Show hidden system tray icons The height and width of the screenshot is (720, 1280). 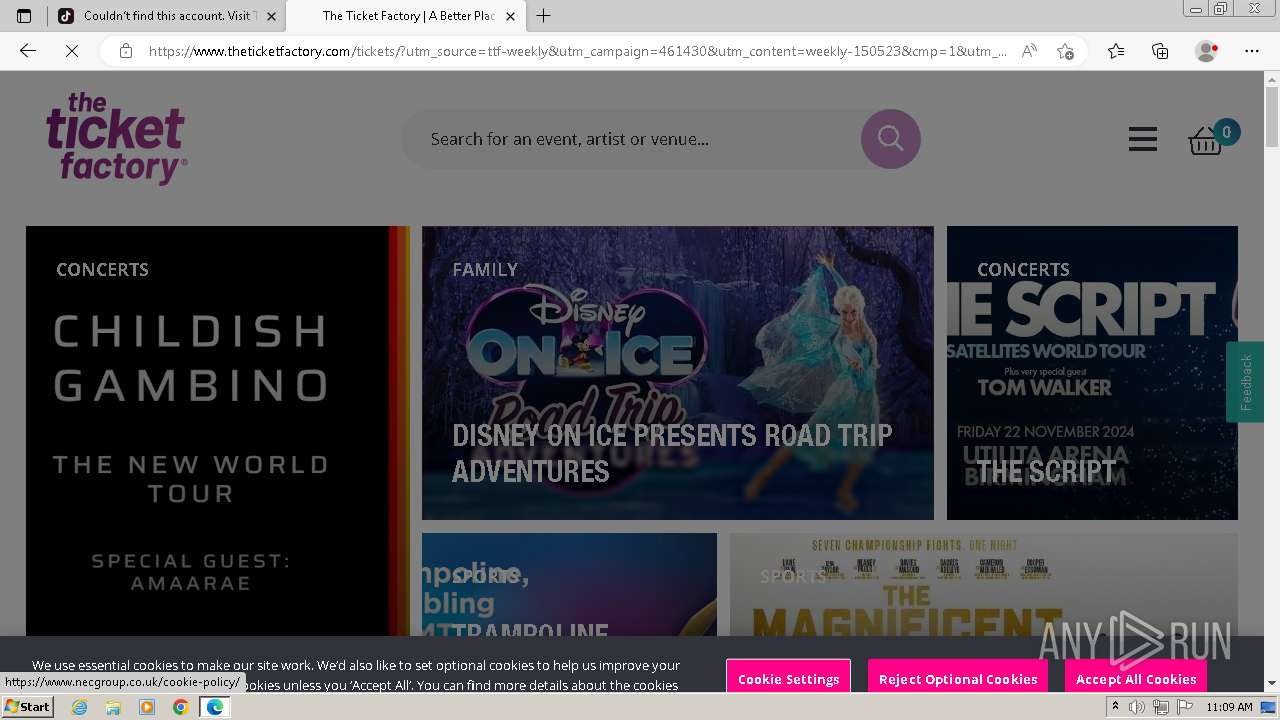point(1116,707)
